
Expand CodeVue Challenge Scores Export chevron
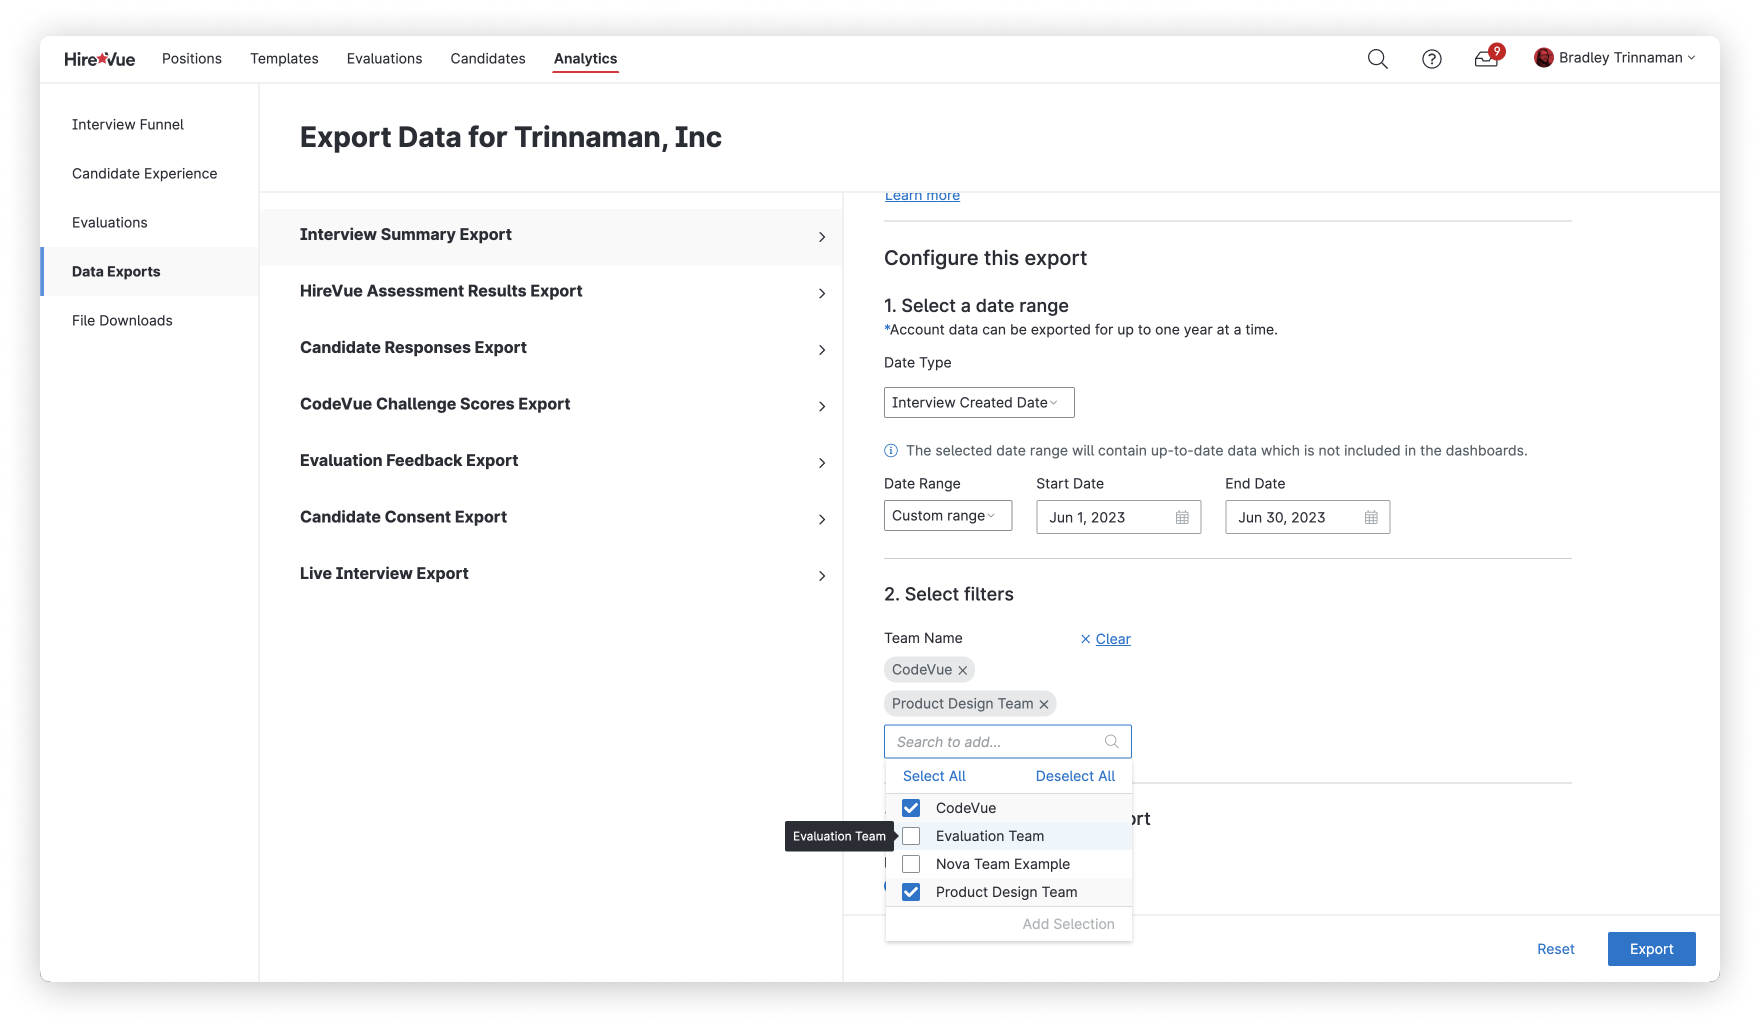coord(822,406)
